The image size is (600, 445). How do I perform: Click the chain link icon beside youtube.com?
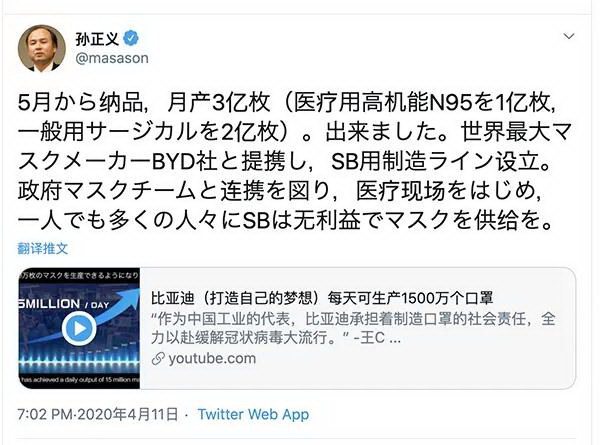tap(158, 359)
